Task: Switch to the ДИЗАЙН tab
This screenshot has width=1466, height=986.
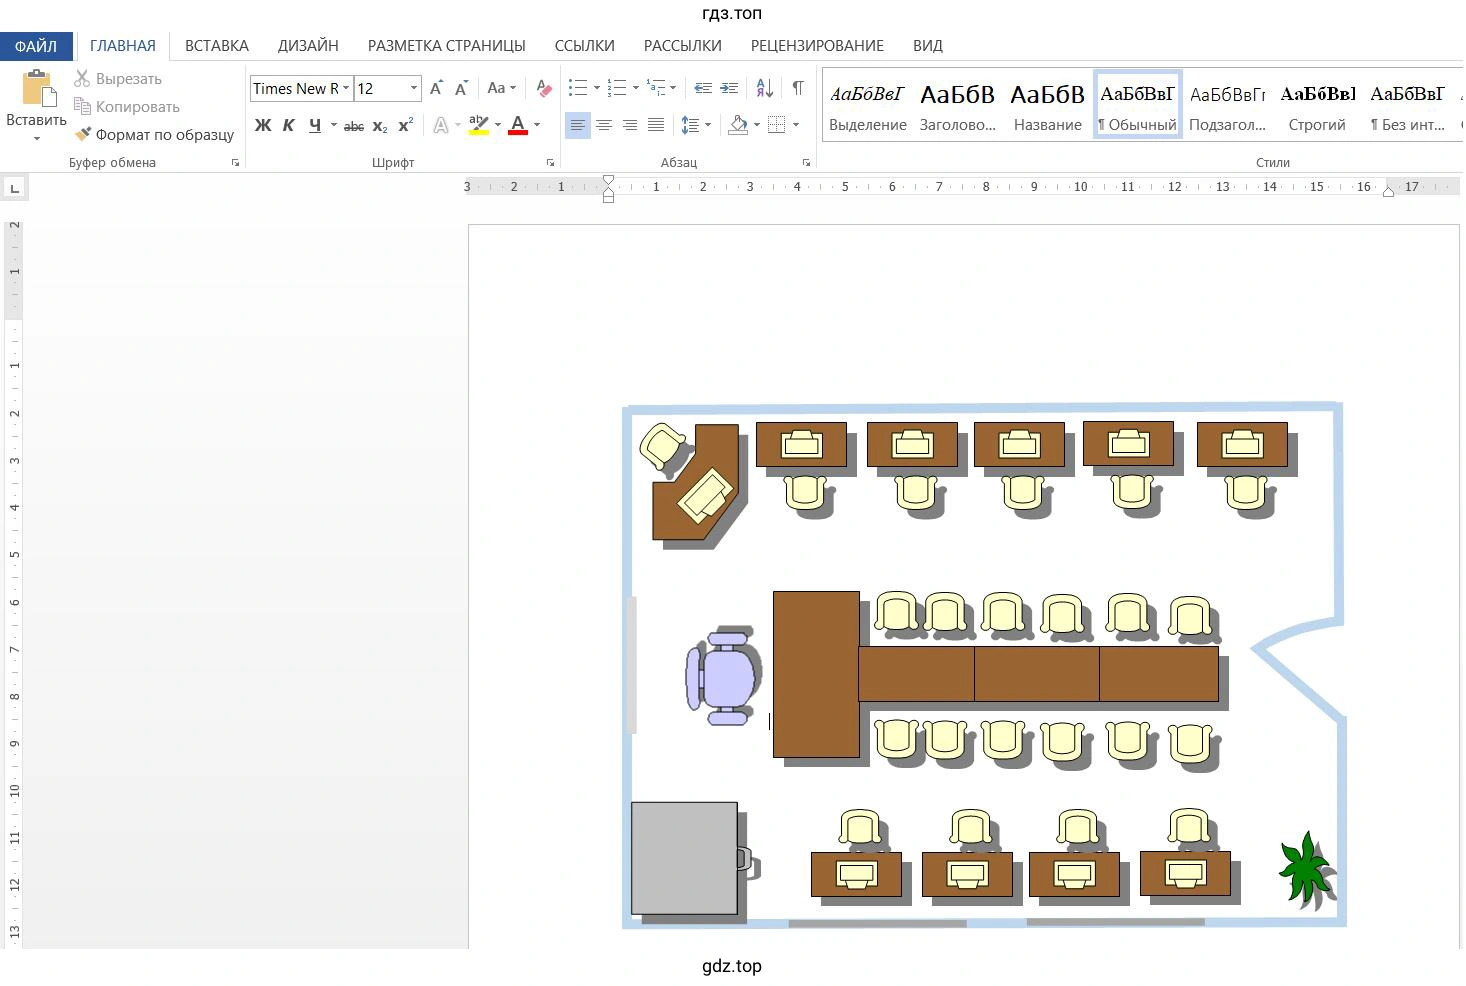Action: pyautogui.click(x=308, y=46)
